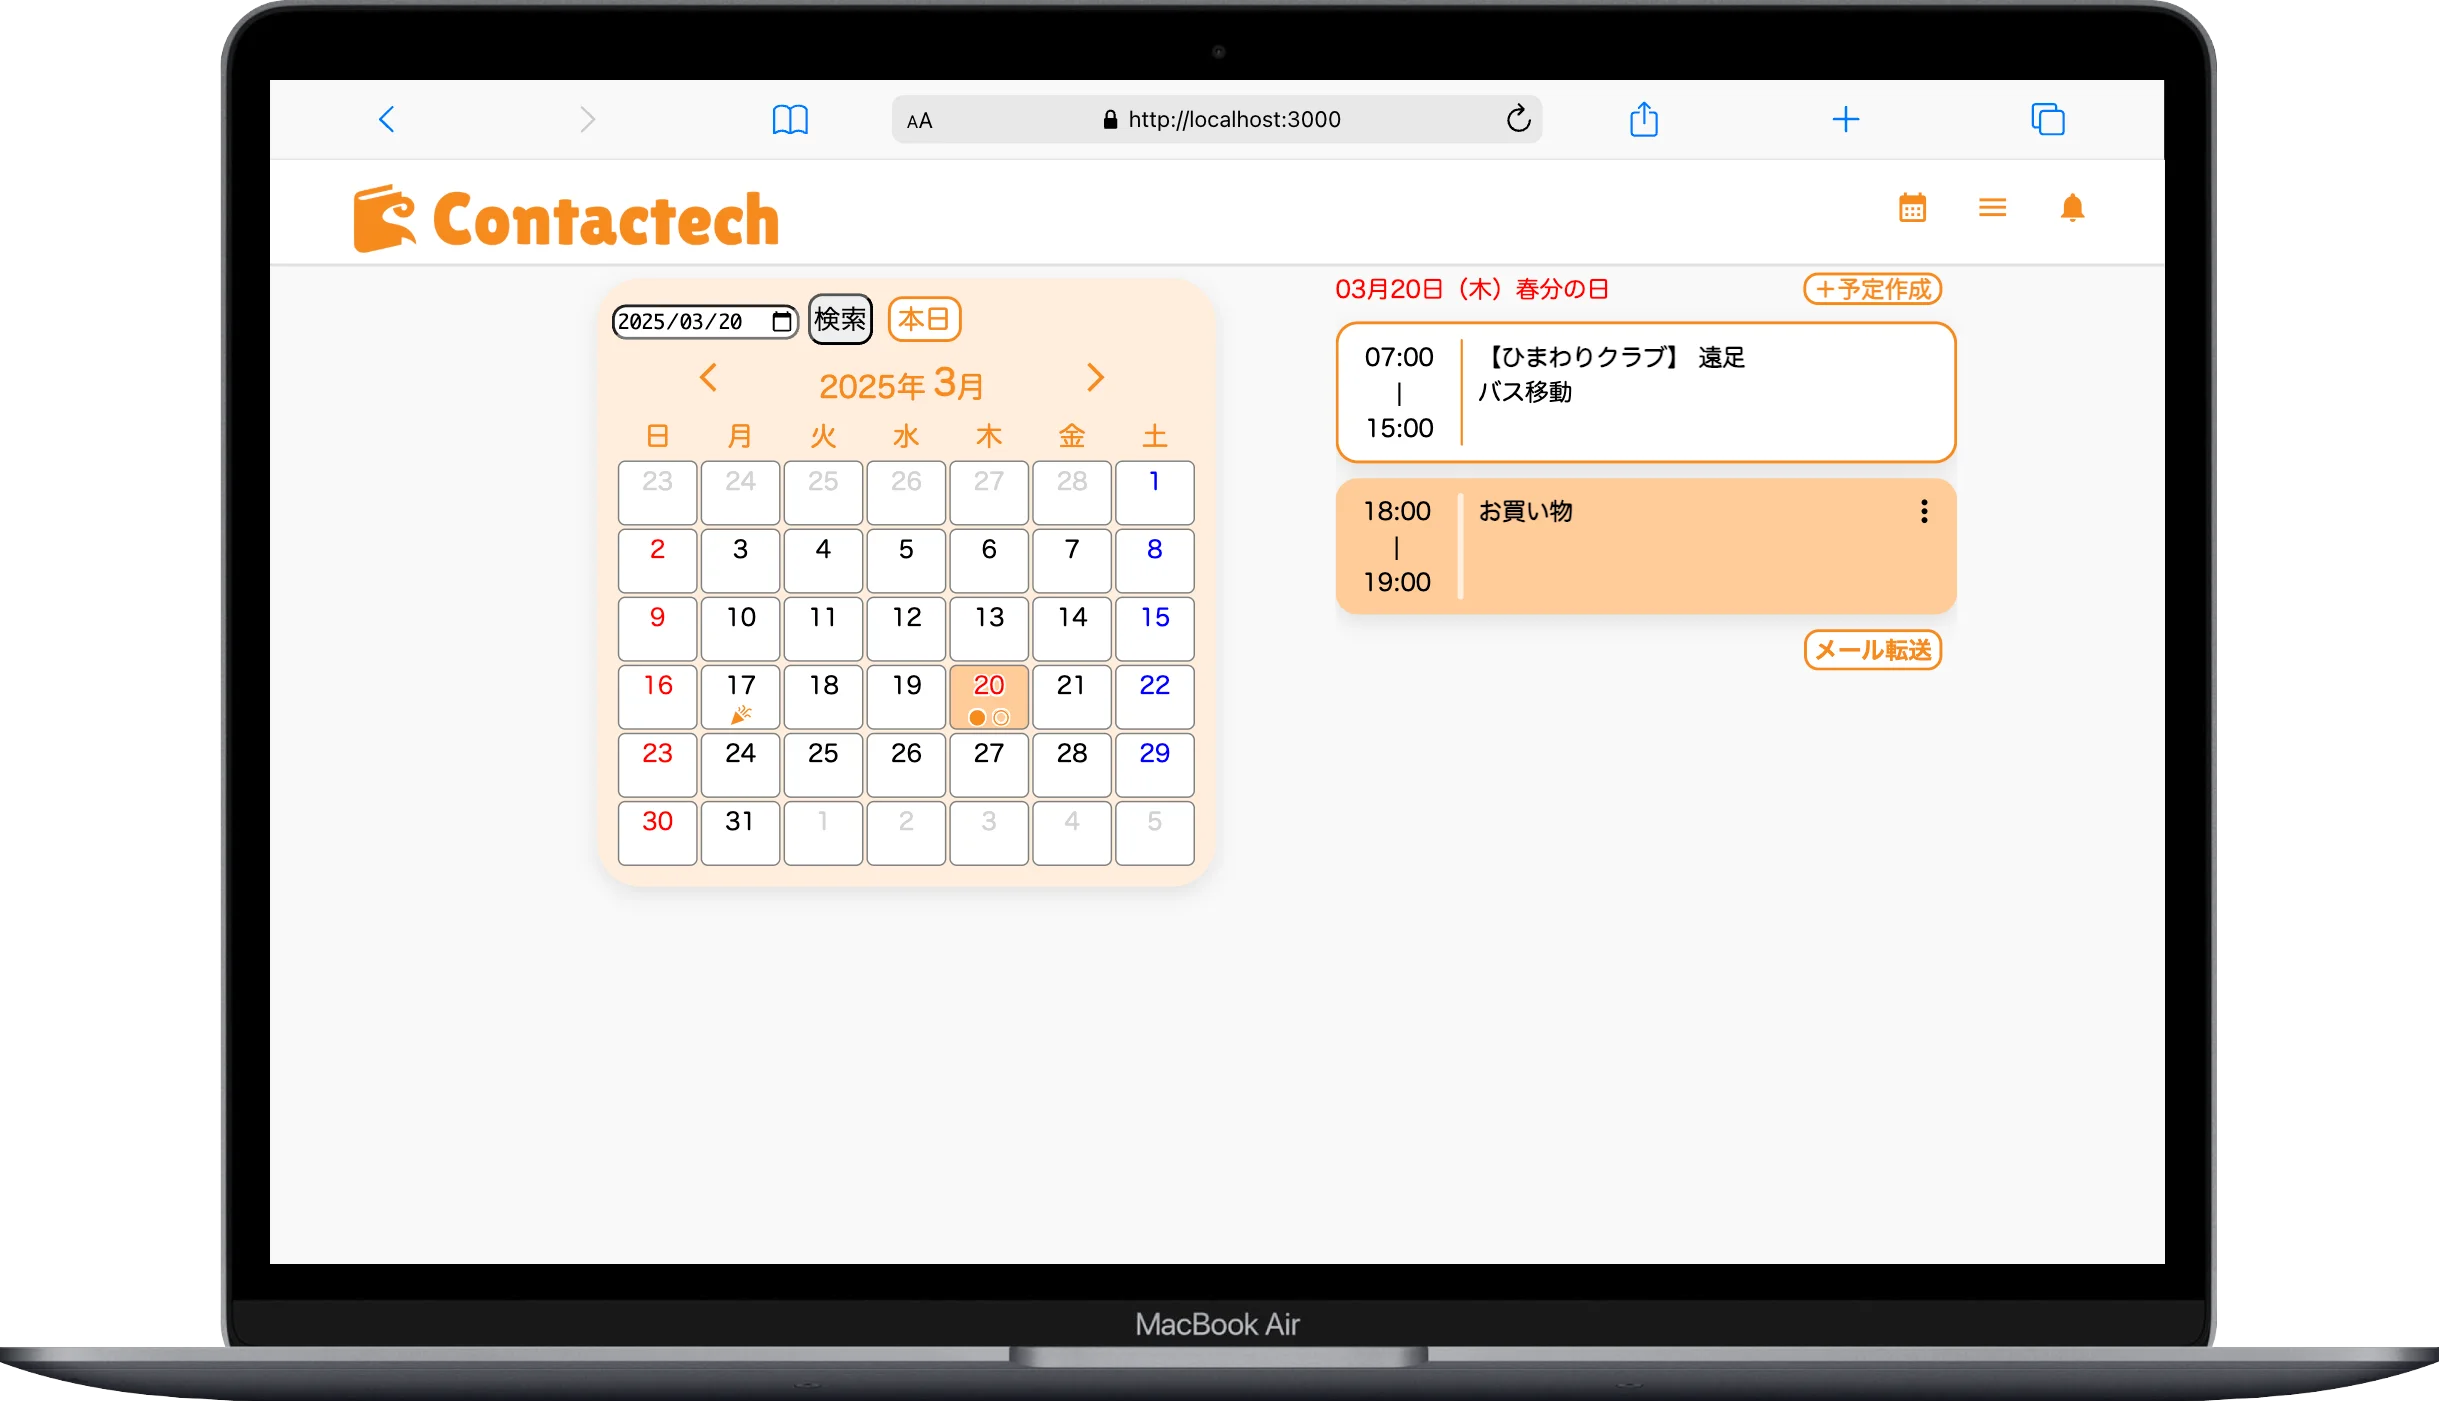Show all tabs overview icon

(x=2047, y=120)
